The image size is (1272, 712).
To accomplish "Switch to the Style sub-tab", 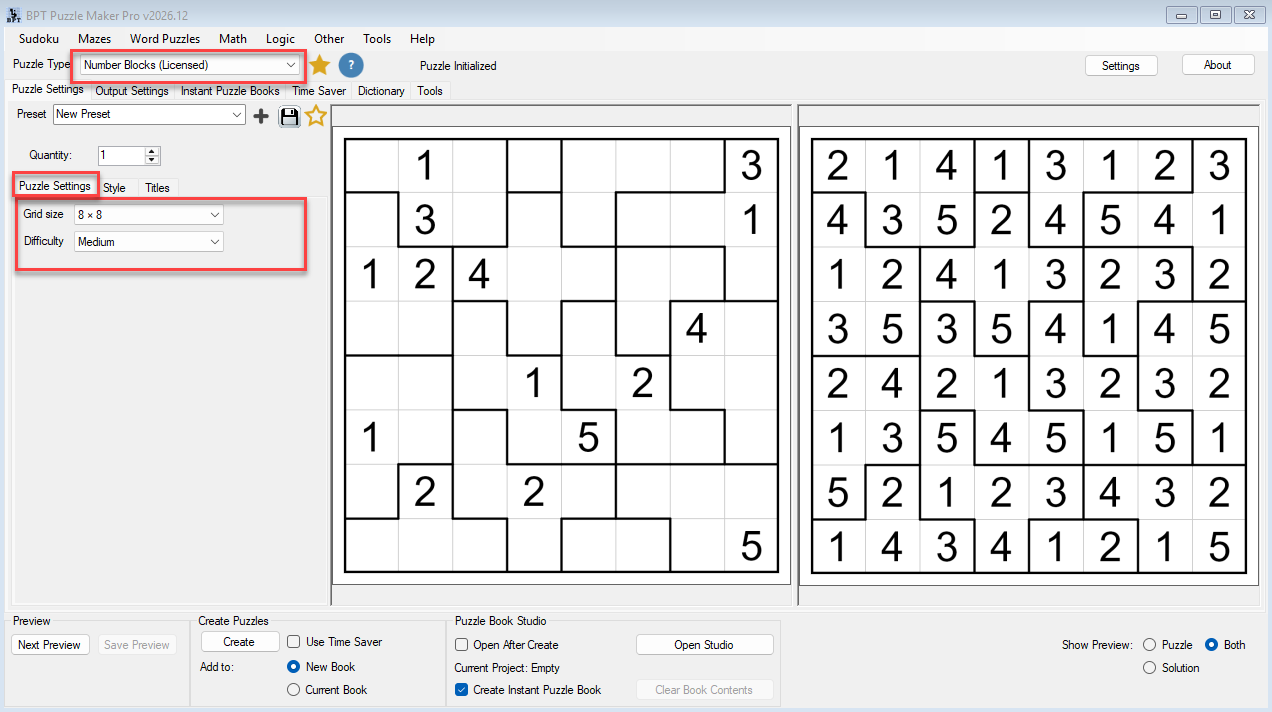I will pos(115,188).
